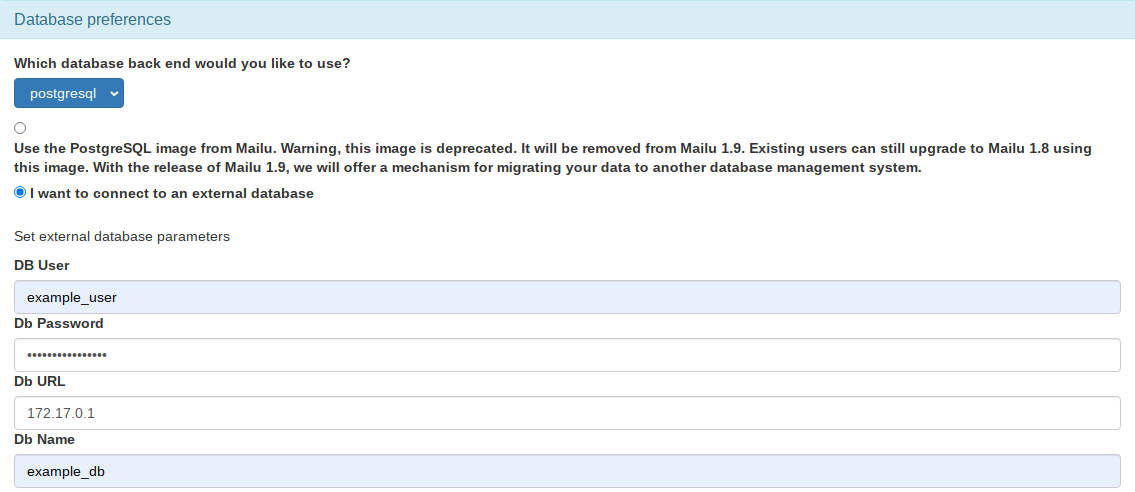The image size is (1135, 492).
Task: Click the 'DB User' field label
Action: pos(42,265)
